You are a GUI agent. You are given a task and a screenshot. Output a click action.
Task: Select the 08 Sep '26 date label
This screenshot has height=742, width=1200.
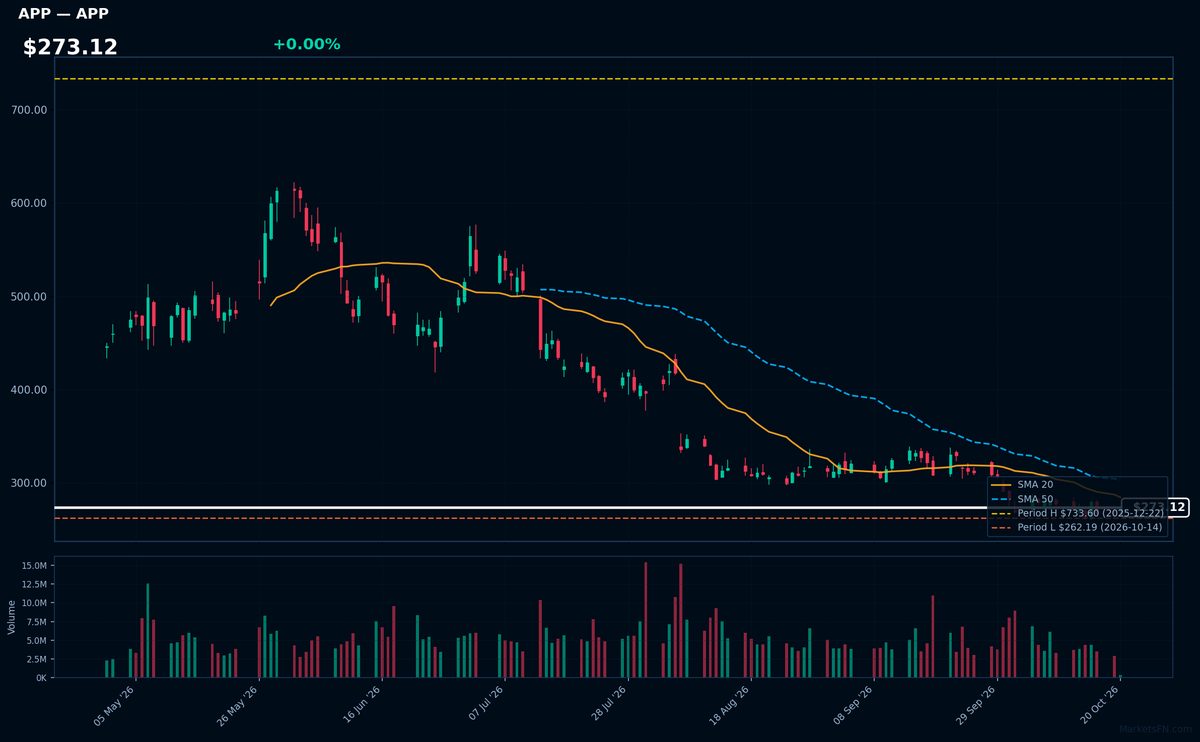pyautogui.click(x=854, y=707)
